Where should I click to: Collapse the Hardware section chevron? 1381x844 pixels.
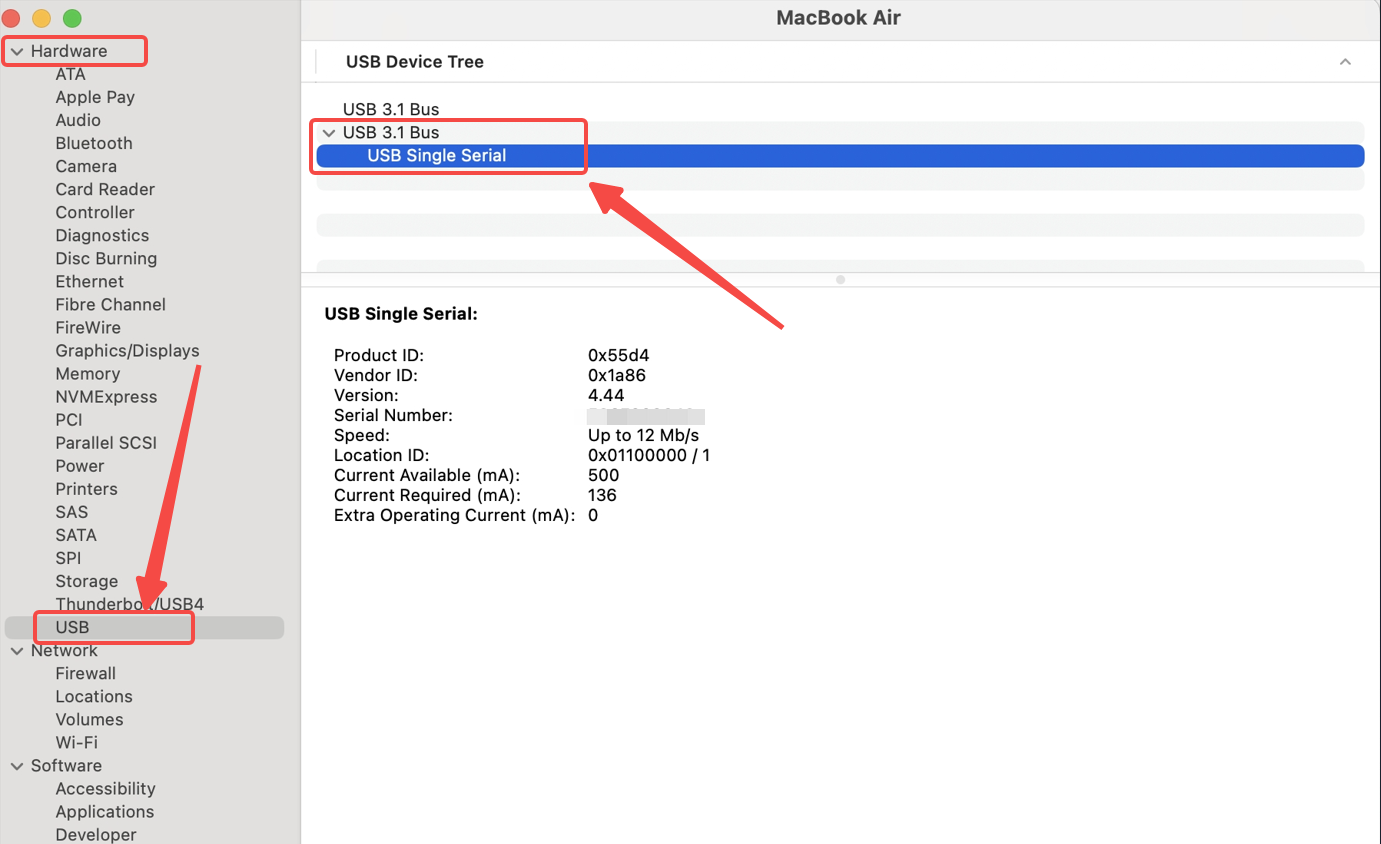[17, 51]
